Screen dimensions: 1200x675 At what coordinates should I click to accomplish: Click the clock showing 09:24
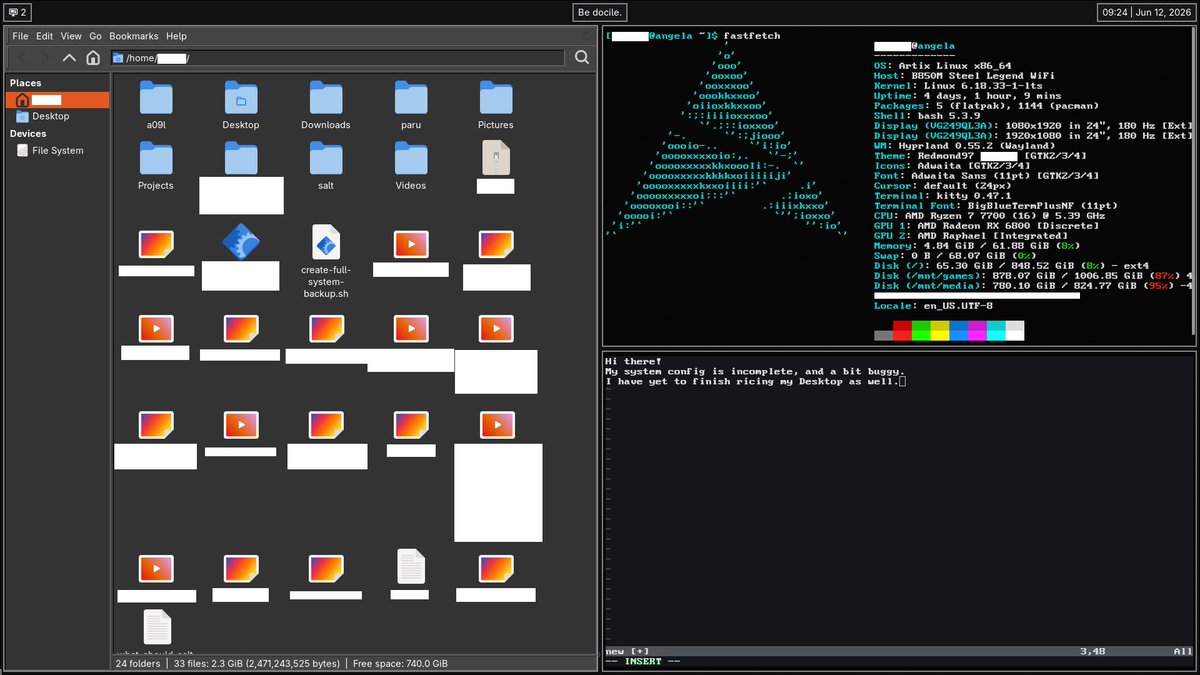pyautogui.click(x=1115, y=12)
